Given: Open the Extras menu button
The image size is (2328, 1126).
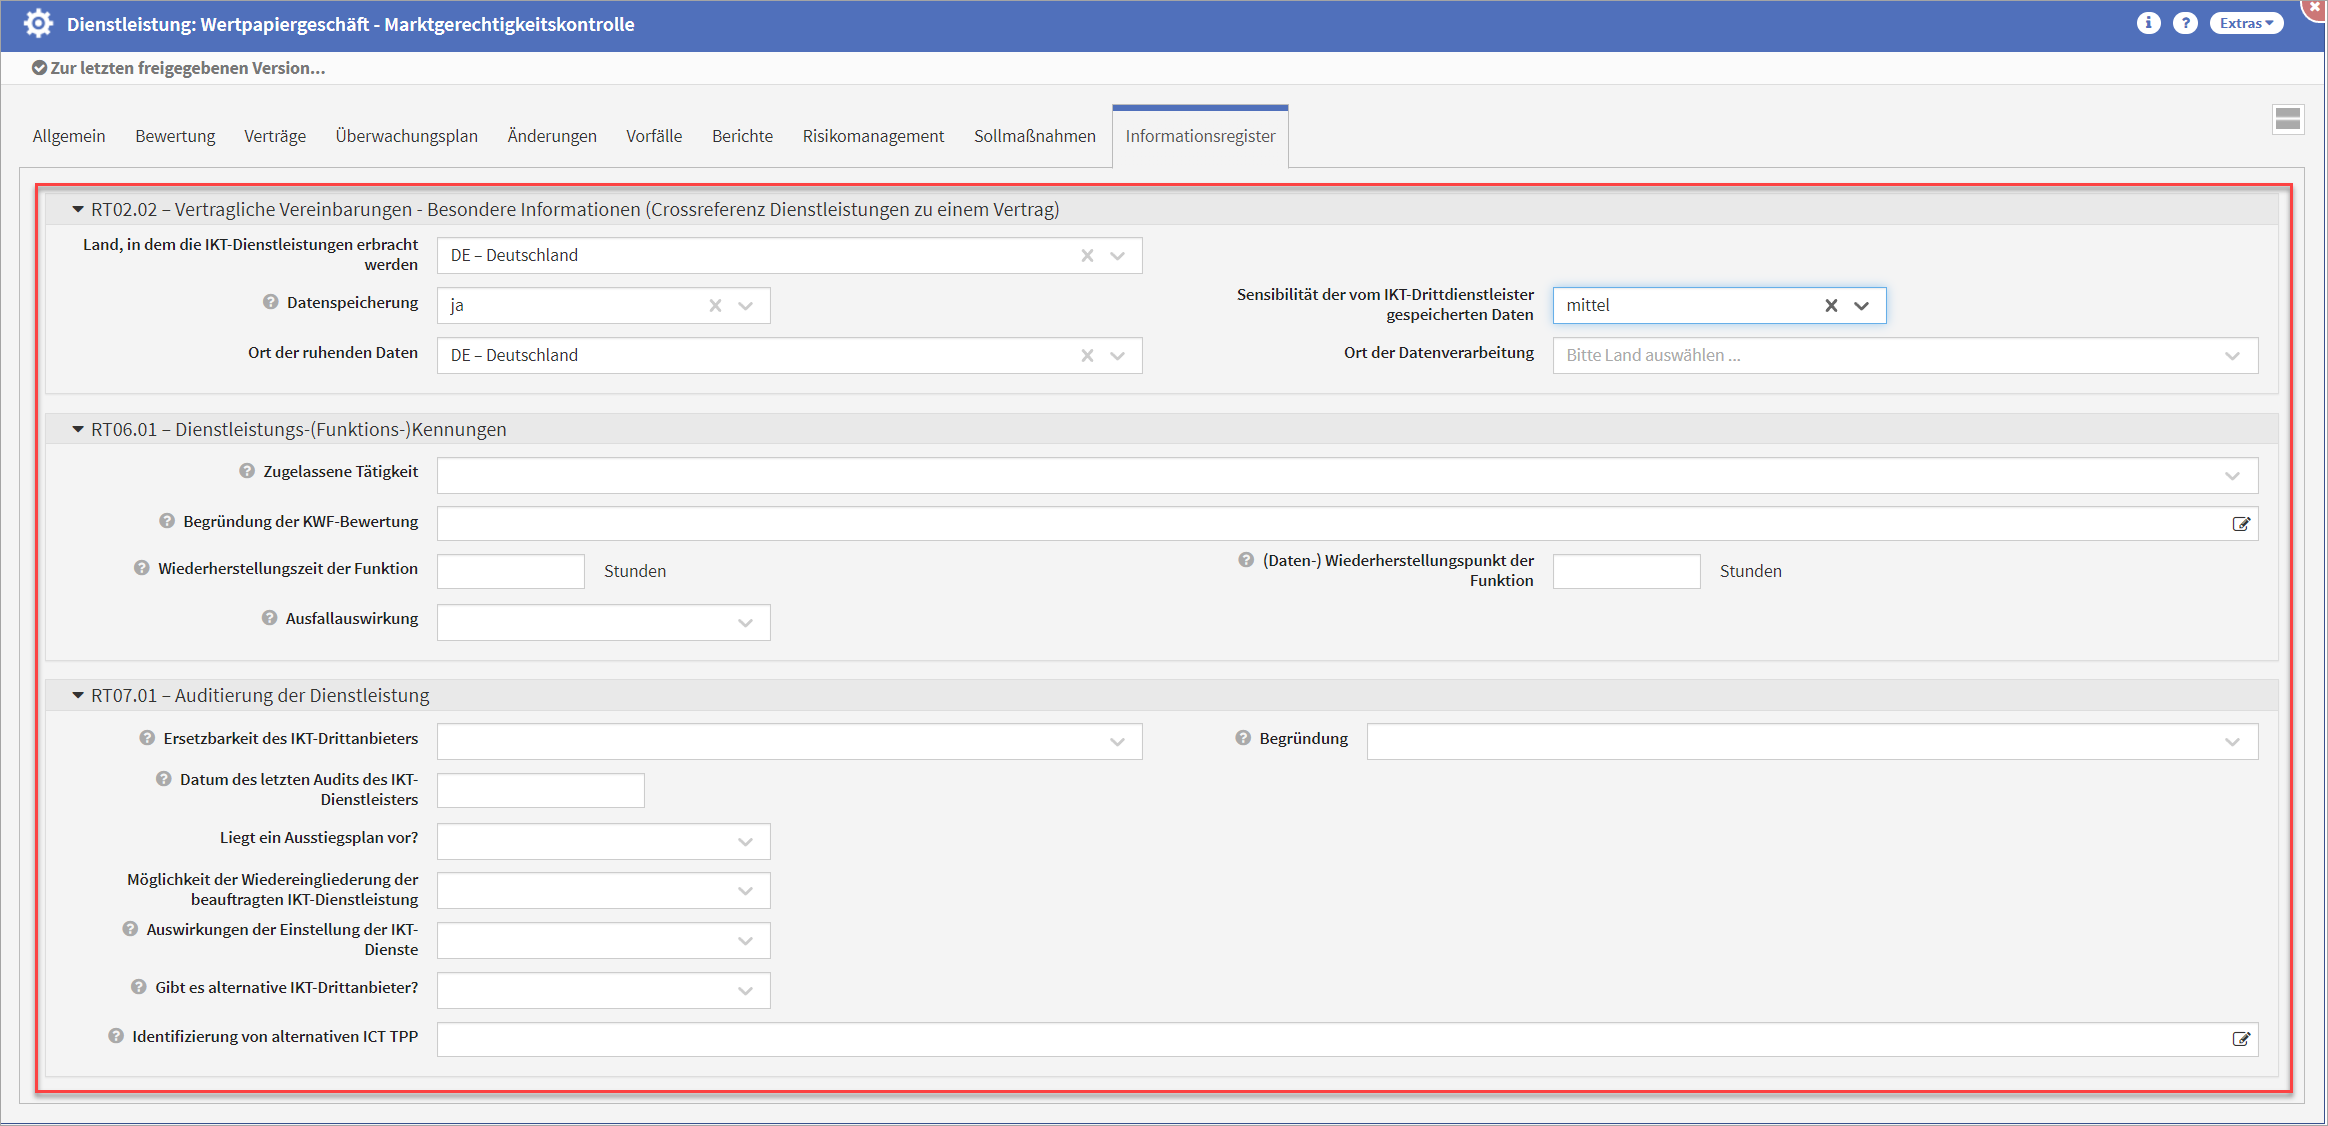Looking at the screenshot, I should pos(2246,23).
